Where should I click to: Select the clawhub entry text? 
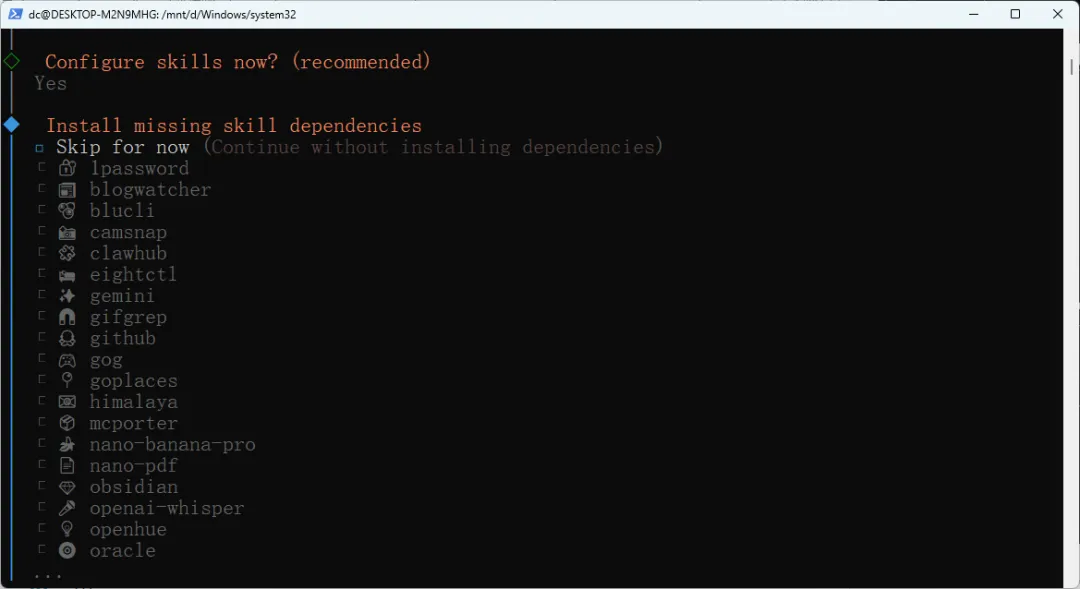coord(128,254)
